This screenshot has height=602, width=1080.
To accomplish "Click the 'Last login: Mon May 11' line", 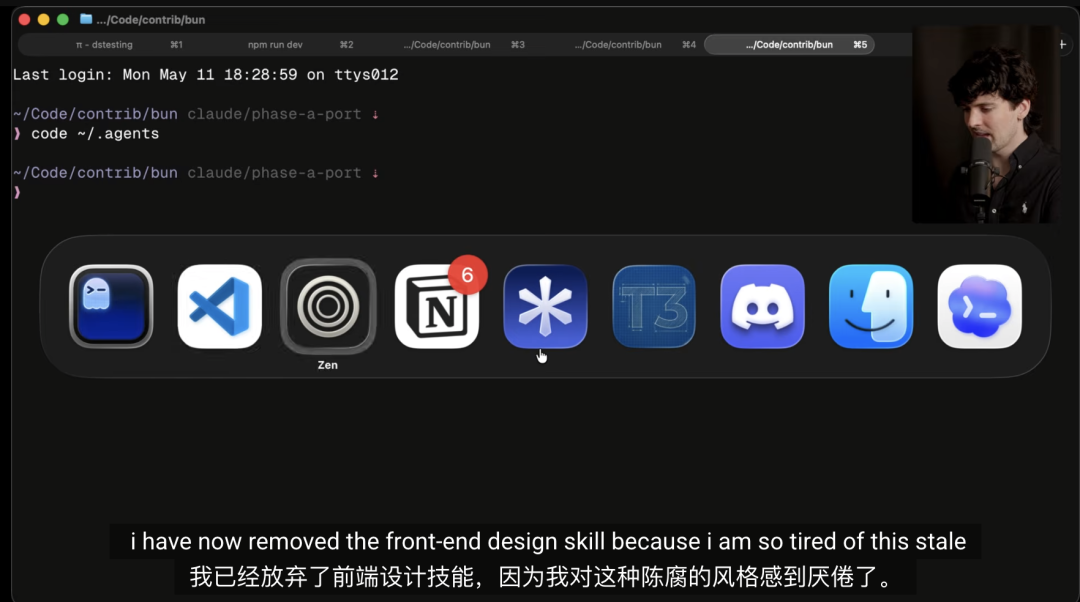I will [205, 74].
